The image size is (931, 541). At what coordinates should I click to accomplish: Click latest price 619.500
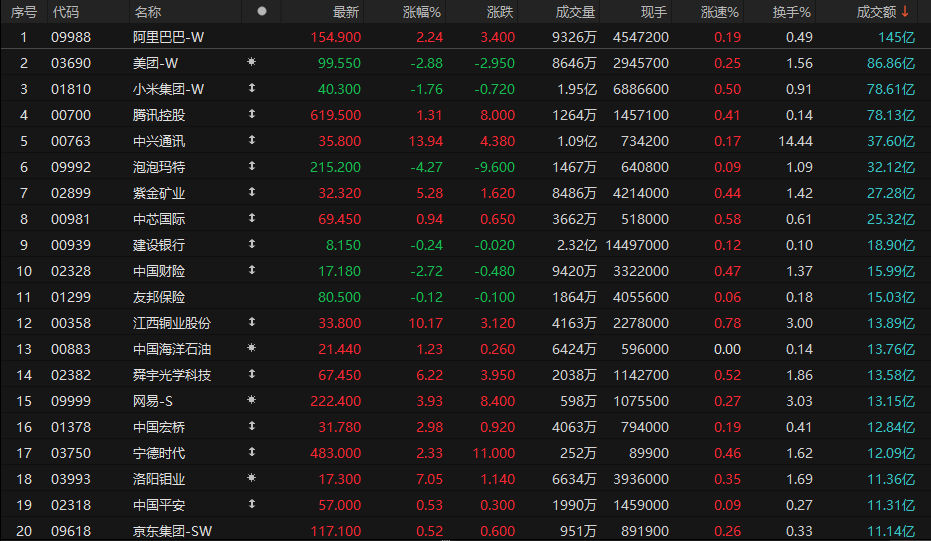pos(335,115)
